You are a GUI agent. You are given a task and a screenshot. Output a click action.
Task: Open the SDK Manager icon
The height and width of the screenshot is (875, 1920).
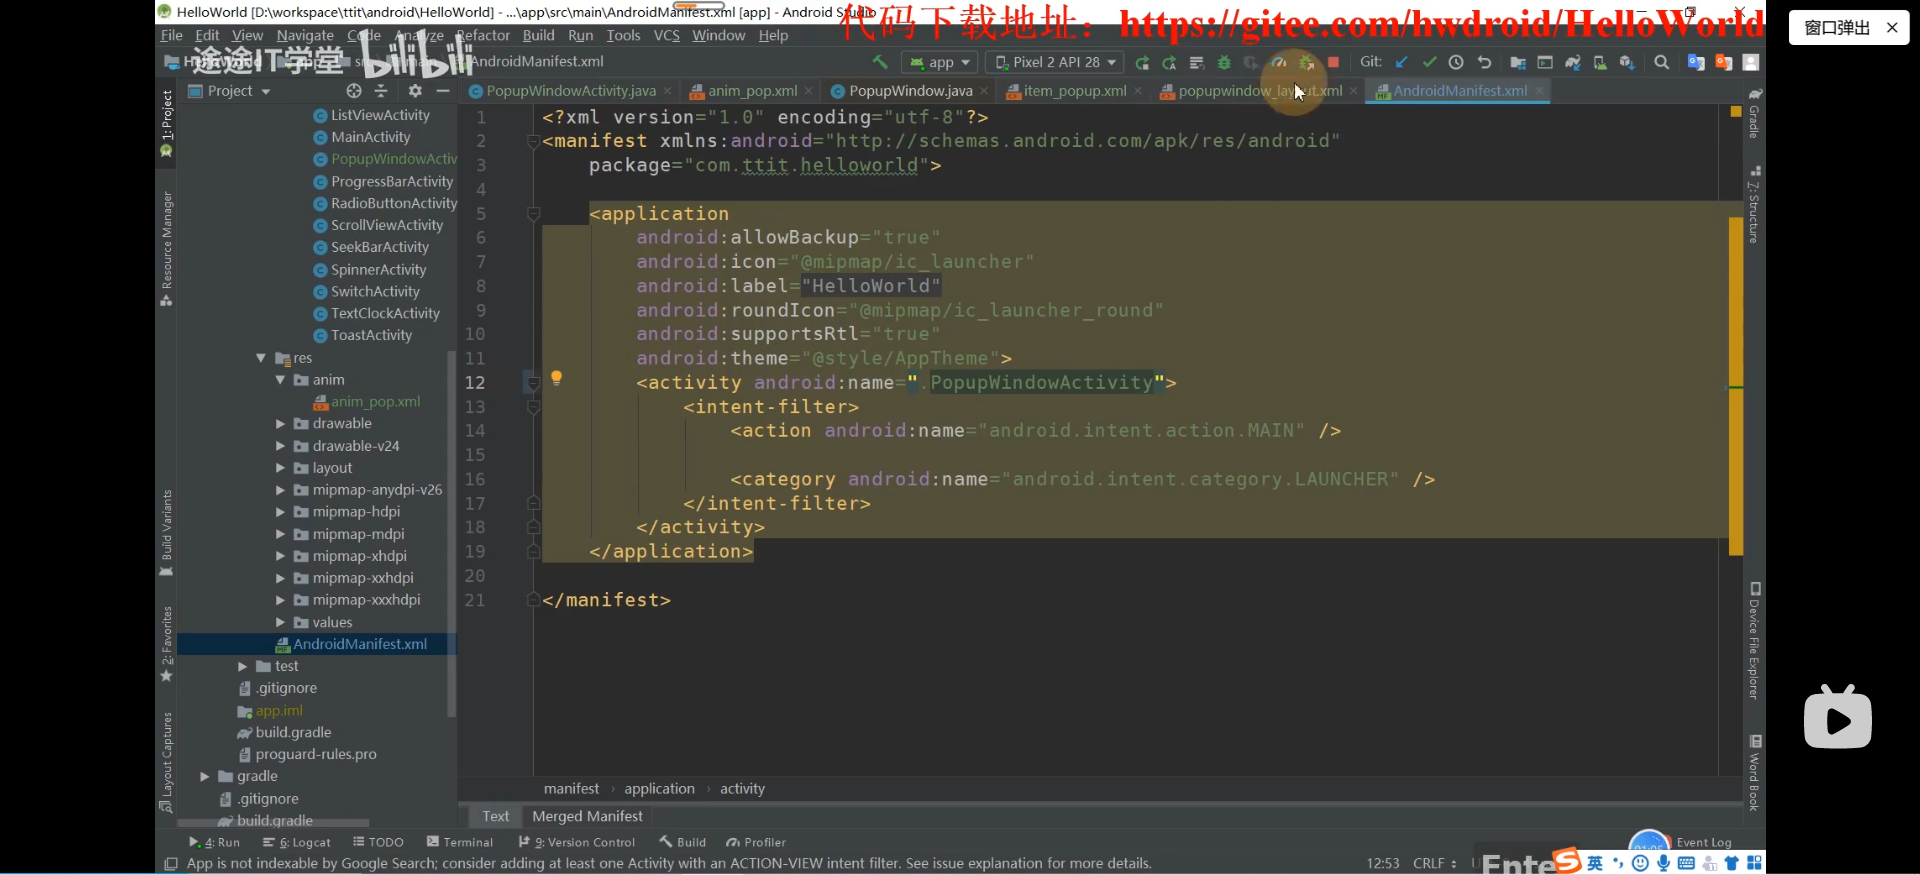[x=1627, y=62]
